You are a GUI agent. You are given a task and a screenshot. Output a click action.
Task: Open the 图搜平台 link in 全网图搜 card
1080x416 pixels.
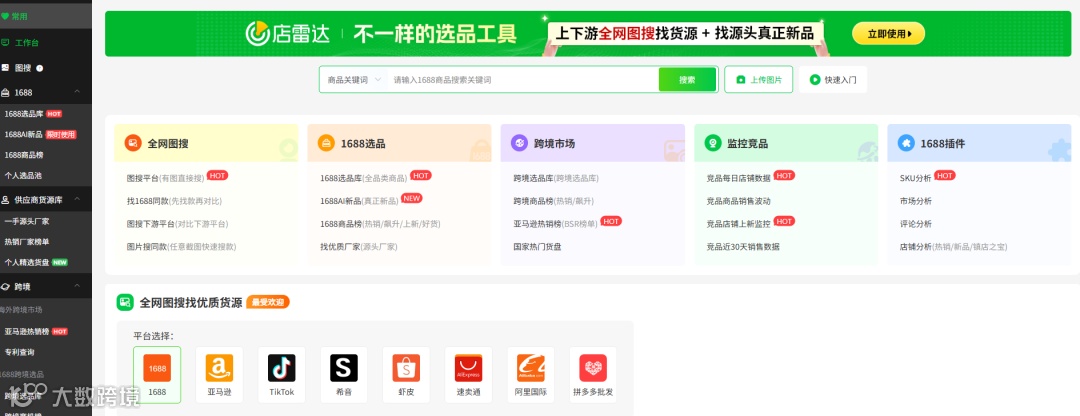tap(165, 178)
